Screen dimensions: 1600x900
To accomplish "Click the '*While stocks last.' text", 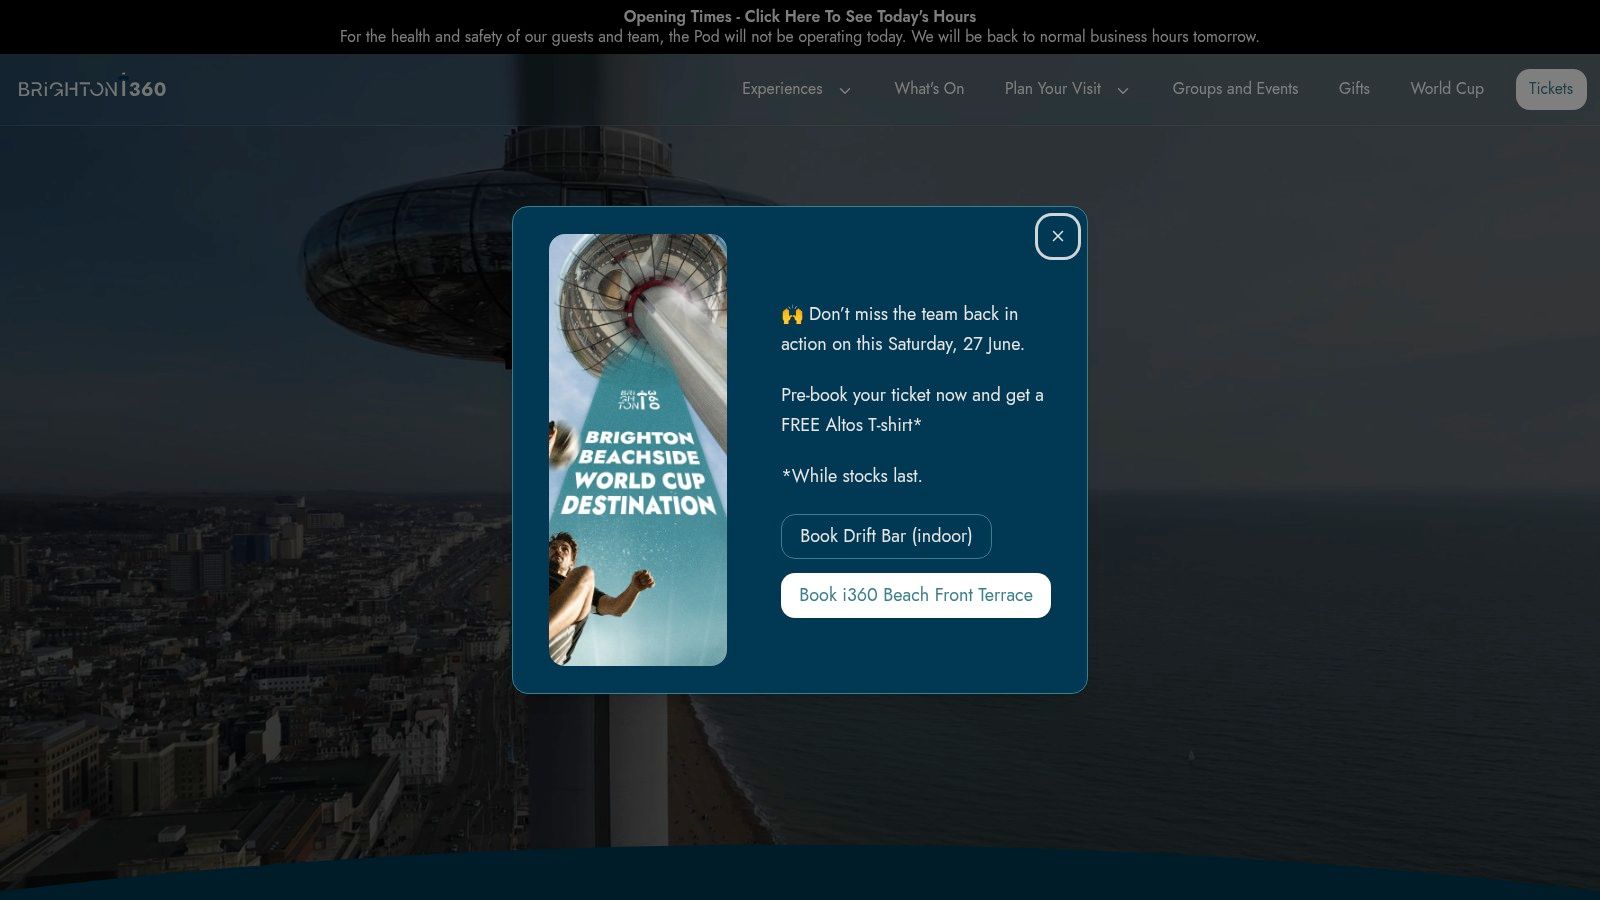I will coord(852,476).
